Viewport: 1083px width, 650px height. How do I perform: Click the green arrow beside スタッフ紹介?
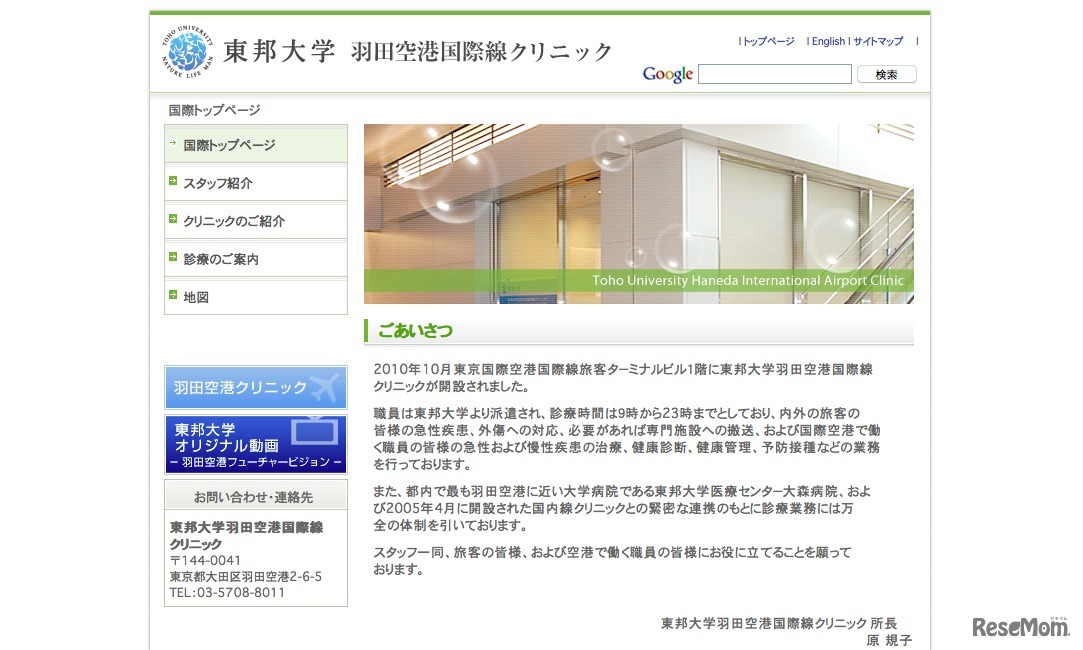[x=175, y=182]
